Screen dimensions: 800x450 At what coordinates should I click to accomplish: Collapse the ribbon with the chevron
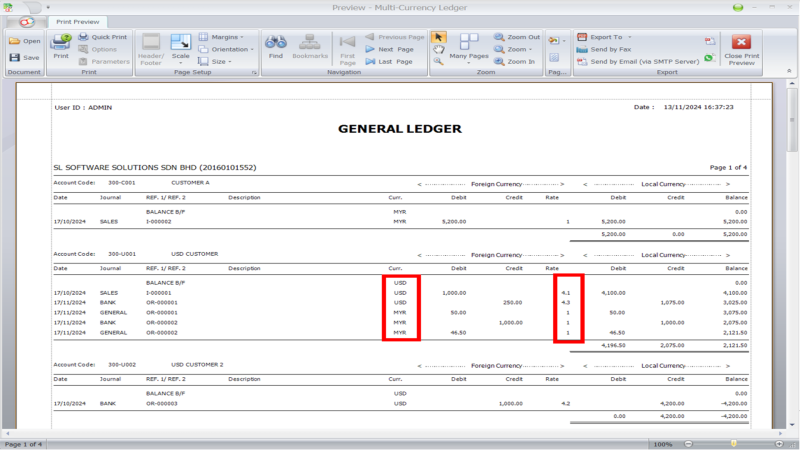[x=789, y=71]
